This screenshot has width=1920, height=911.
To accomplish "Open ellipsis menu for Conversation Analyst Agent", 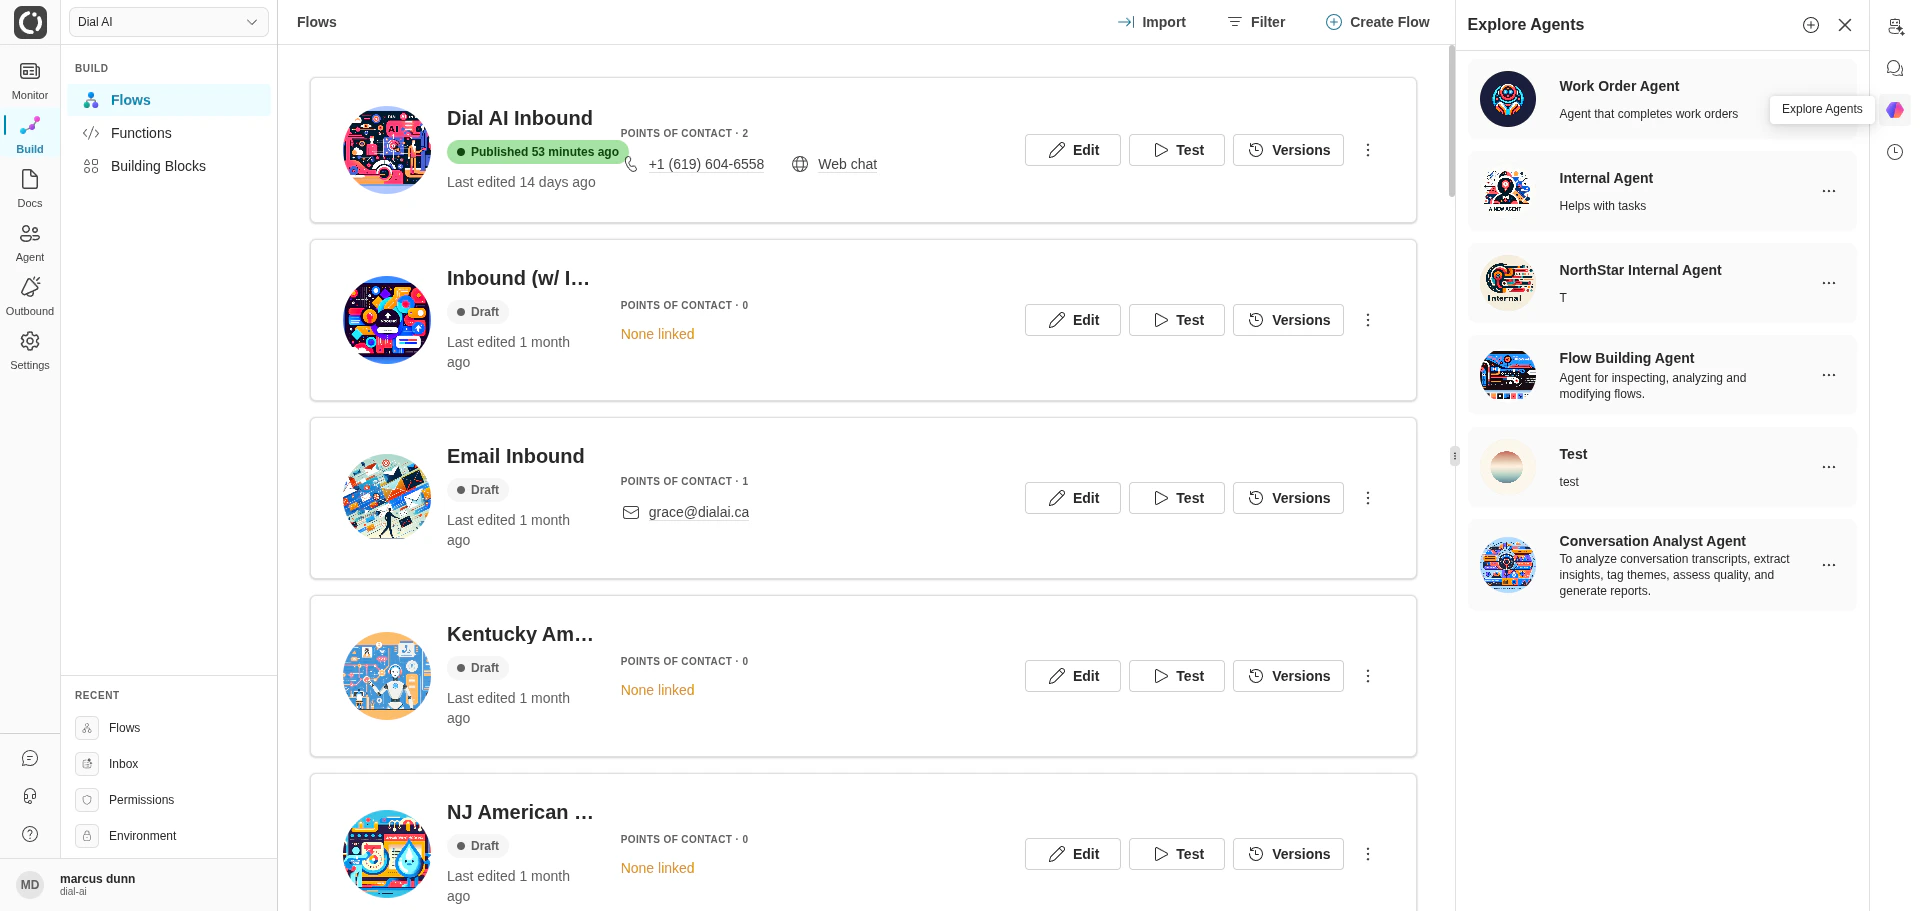I will tap(1829, 565).
